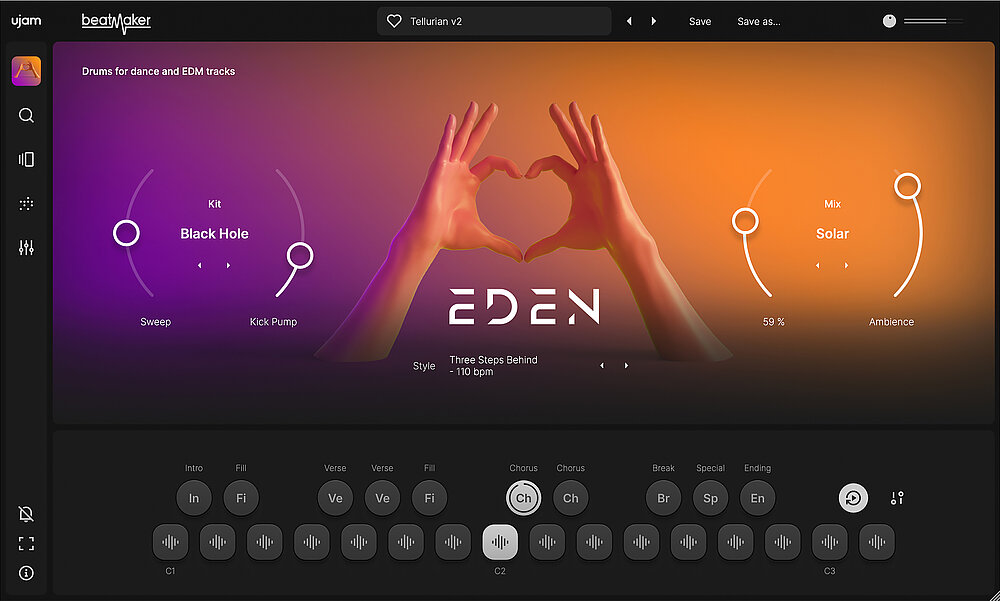Click Save button in top bar
The width and height of the screenshot is (1000, 601).
[x=700, y=21]
